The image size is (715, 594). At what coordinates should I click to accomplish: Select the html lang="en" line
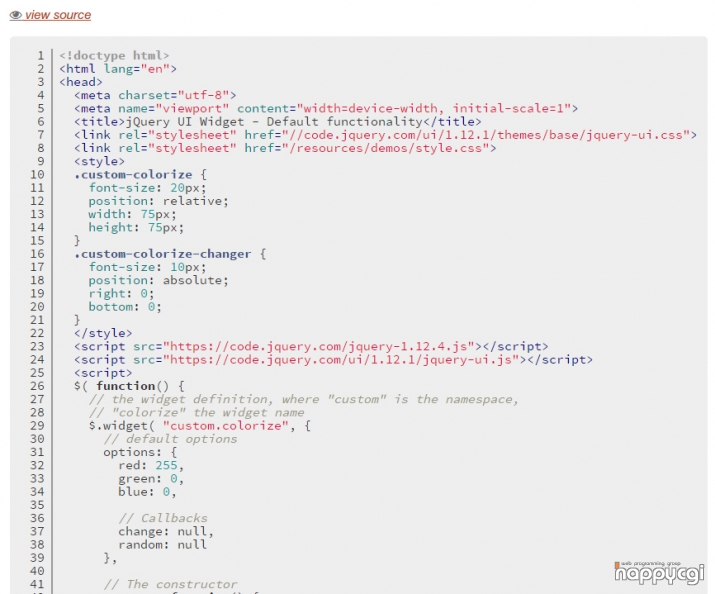pyautogui.click(x=118, y=69)
